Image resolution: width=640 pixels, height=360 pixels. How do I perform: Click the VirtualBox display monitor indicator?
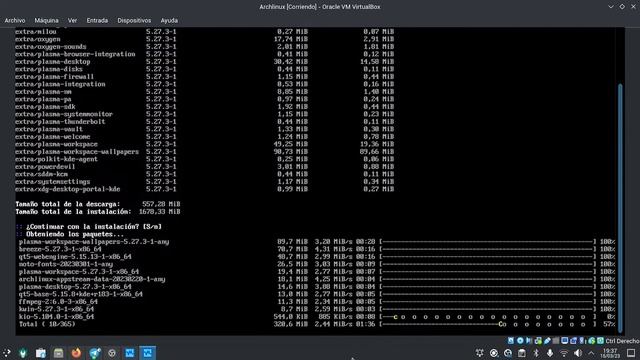(564, 340)
